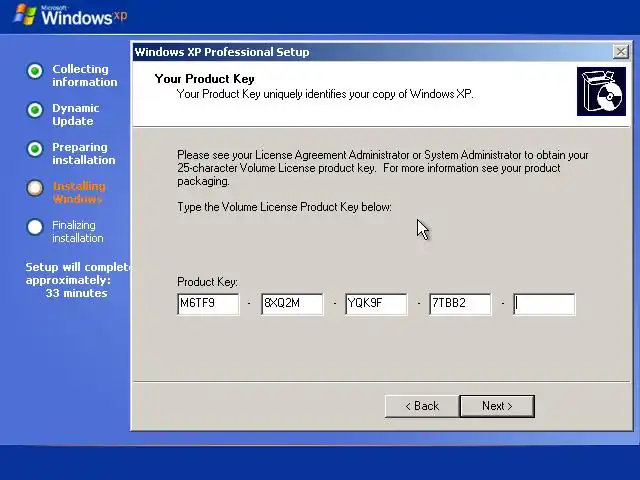Click 'Type the Volume License Product Key below'

pos(284,207)
